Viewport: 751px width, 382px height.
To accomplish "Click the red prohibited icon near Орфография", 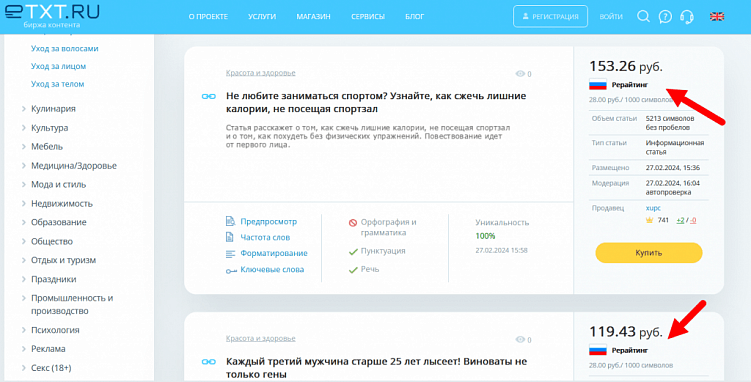I will click(x=353, y=223).
